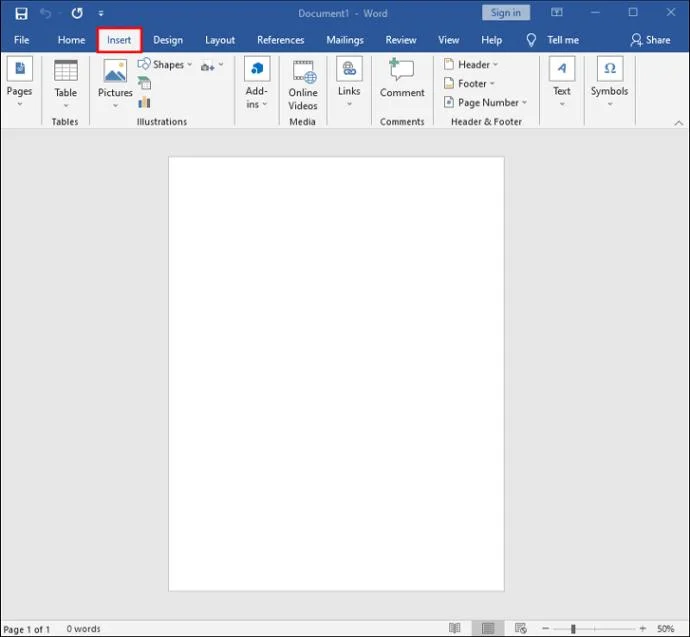The width and height of the screenshot is (690, 637).
Task: Switch to the View tab
Action: pos(448,40)
